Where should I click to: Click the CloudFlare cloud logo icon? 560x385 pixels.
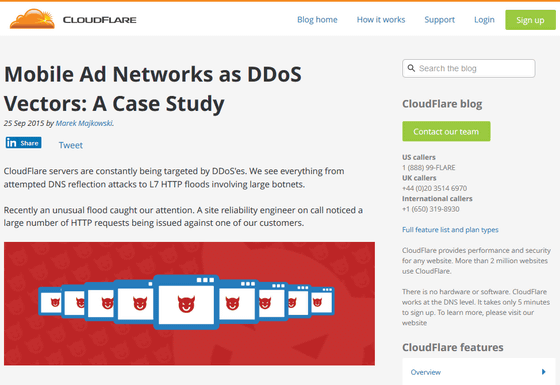pyautogui.click(x=32, y=19)
